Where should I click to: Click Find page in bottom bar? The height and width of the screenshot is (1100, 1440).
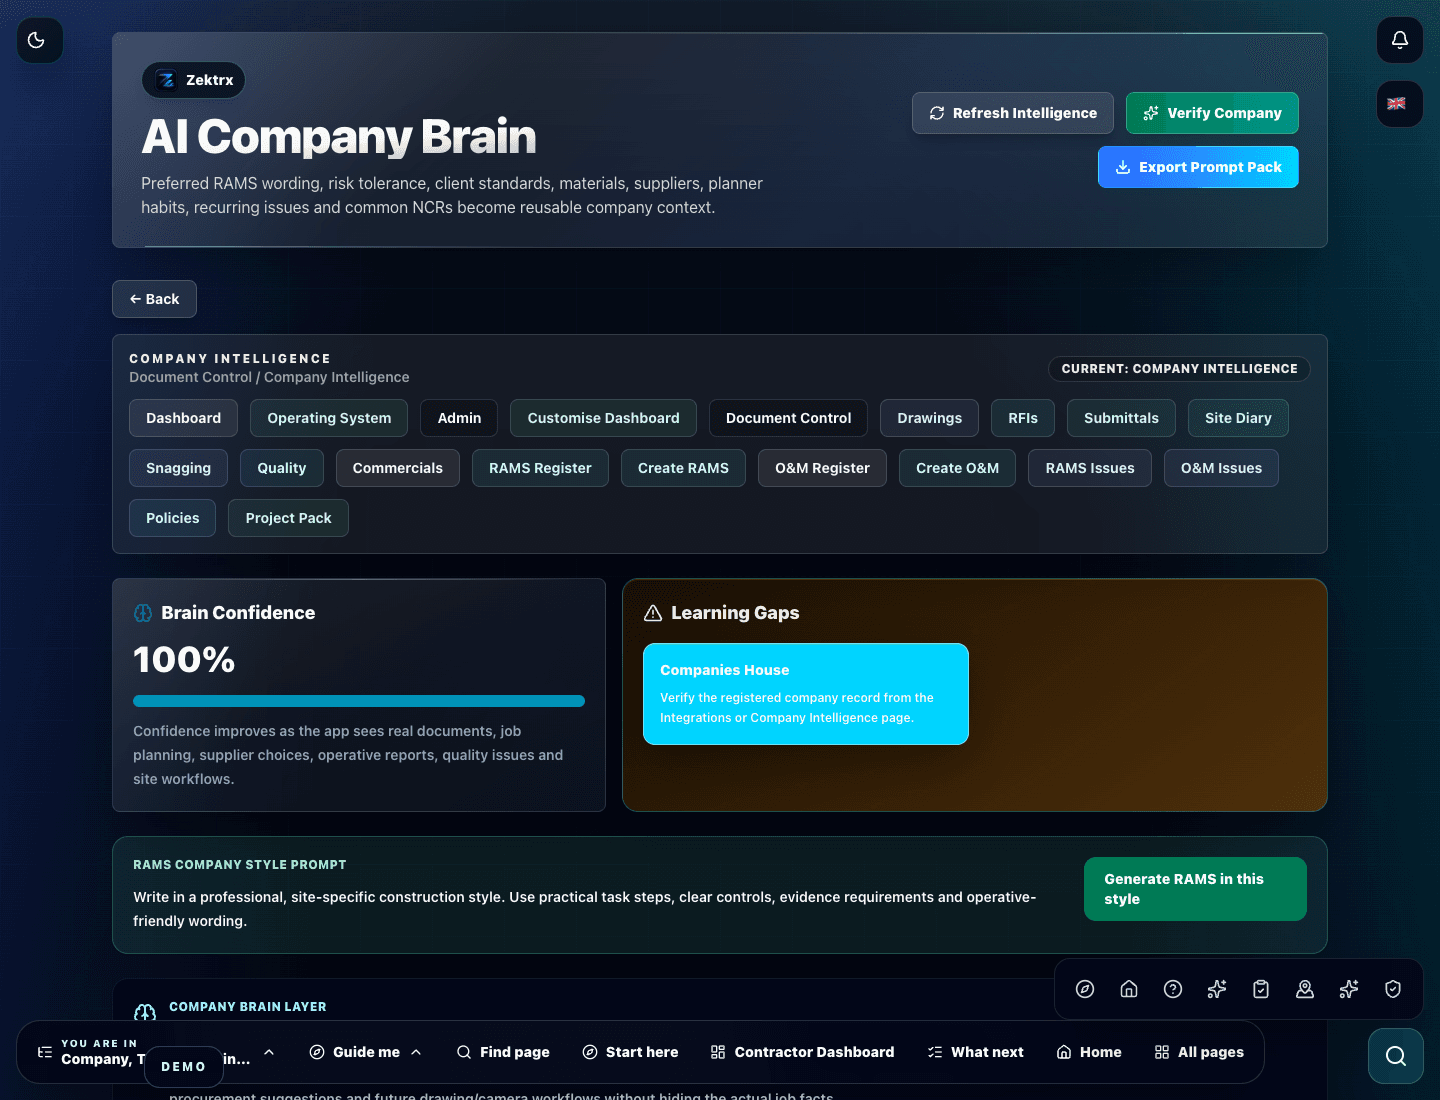click(503, 1052)
